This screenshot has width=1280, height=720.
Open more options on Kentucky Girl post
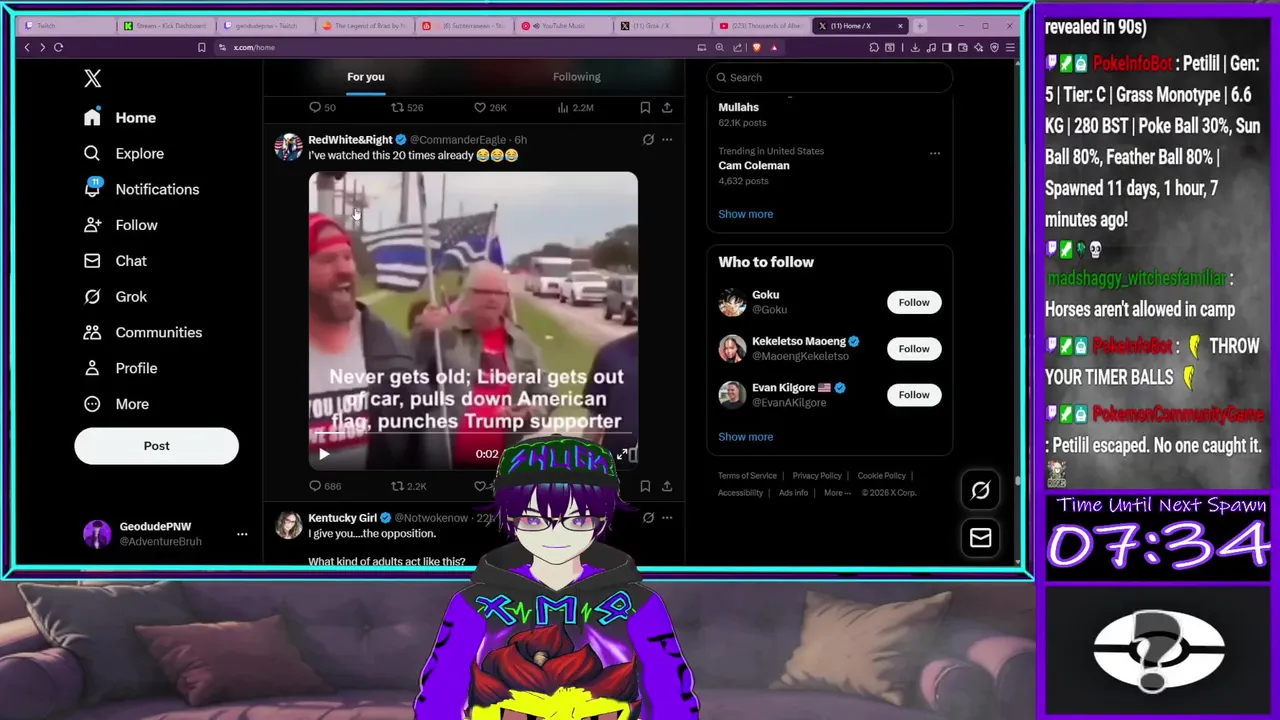pos(667,518)
